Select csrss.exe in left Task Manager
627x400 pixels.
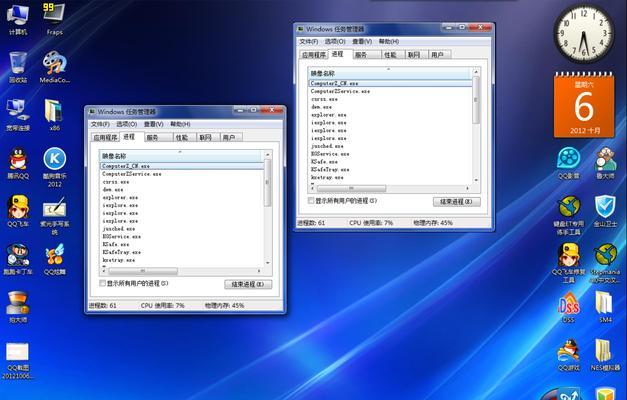182,182
